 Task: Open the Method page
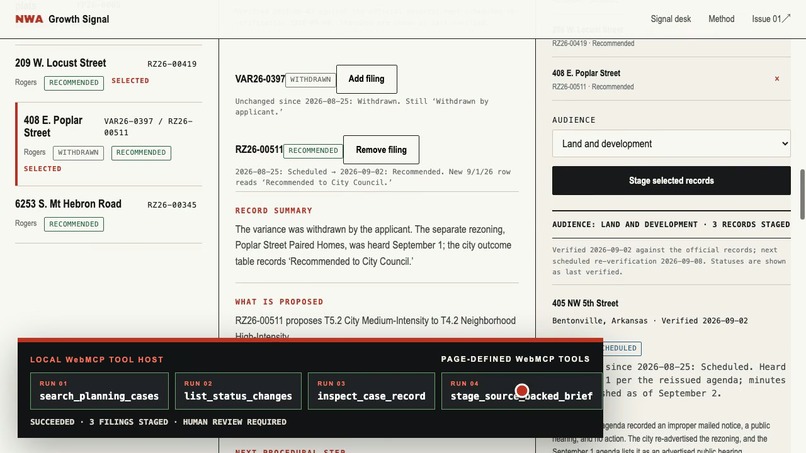click(x=721, y=19)
